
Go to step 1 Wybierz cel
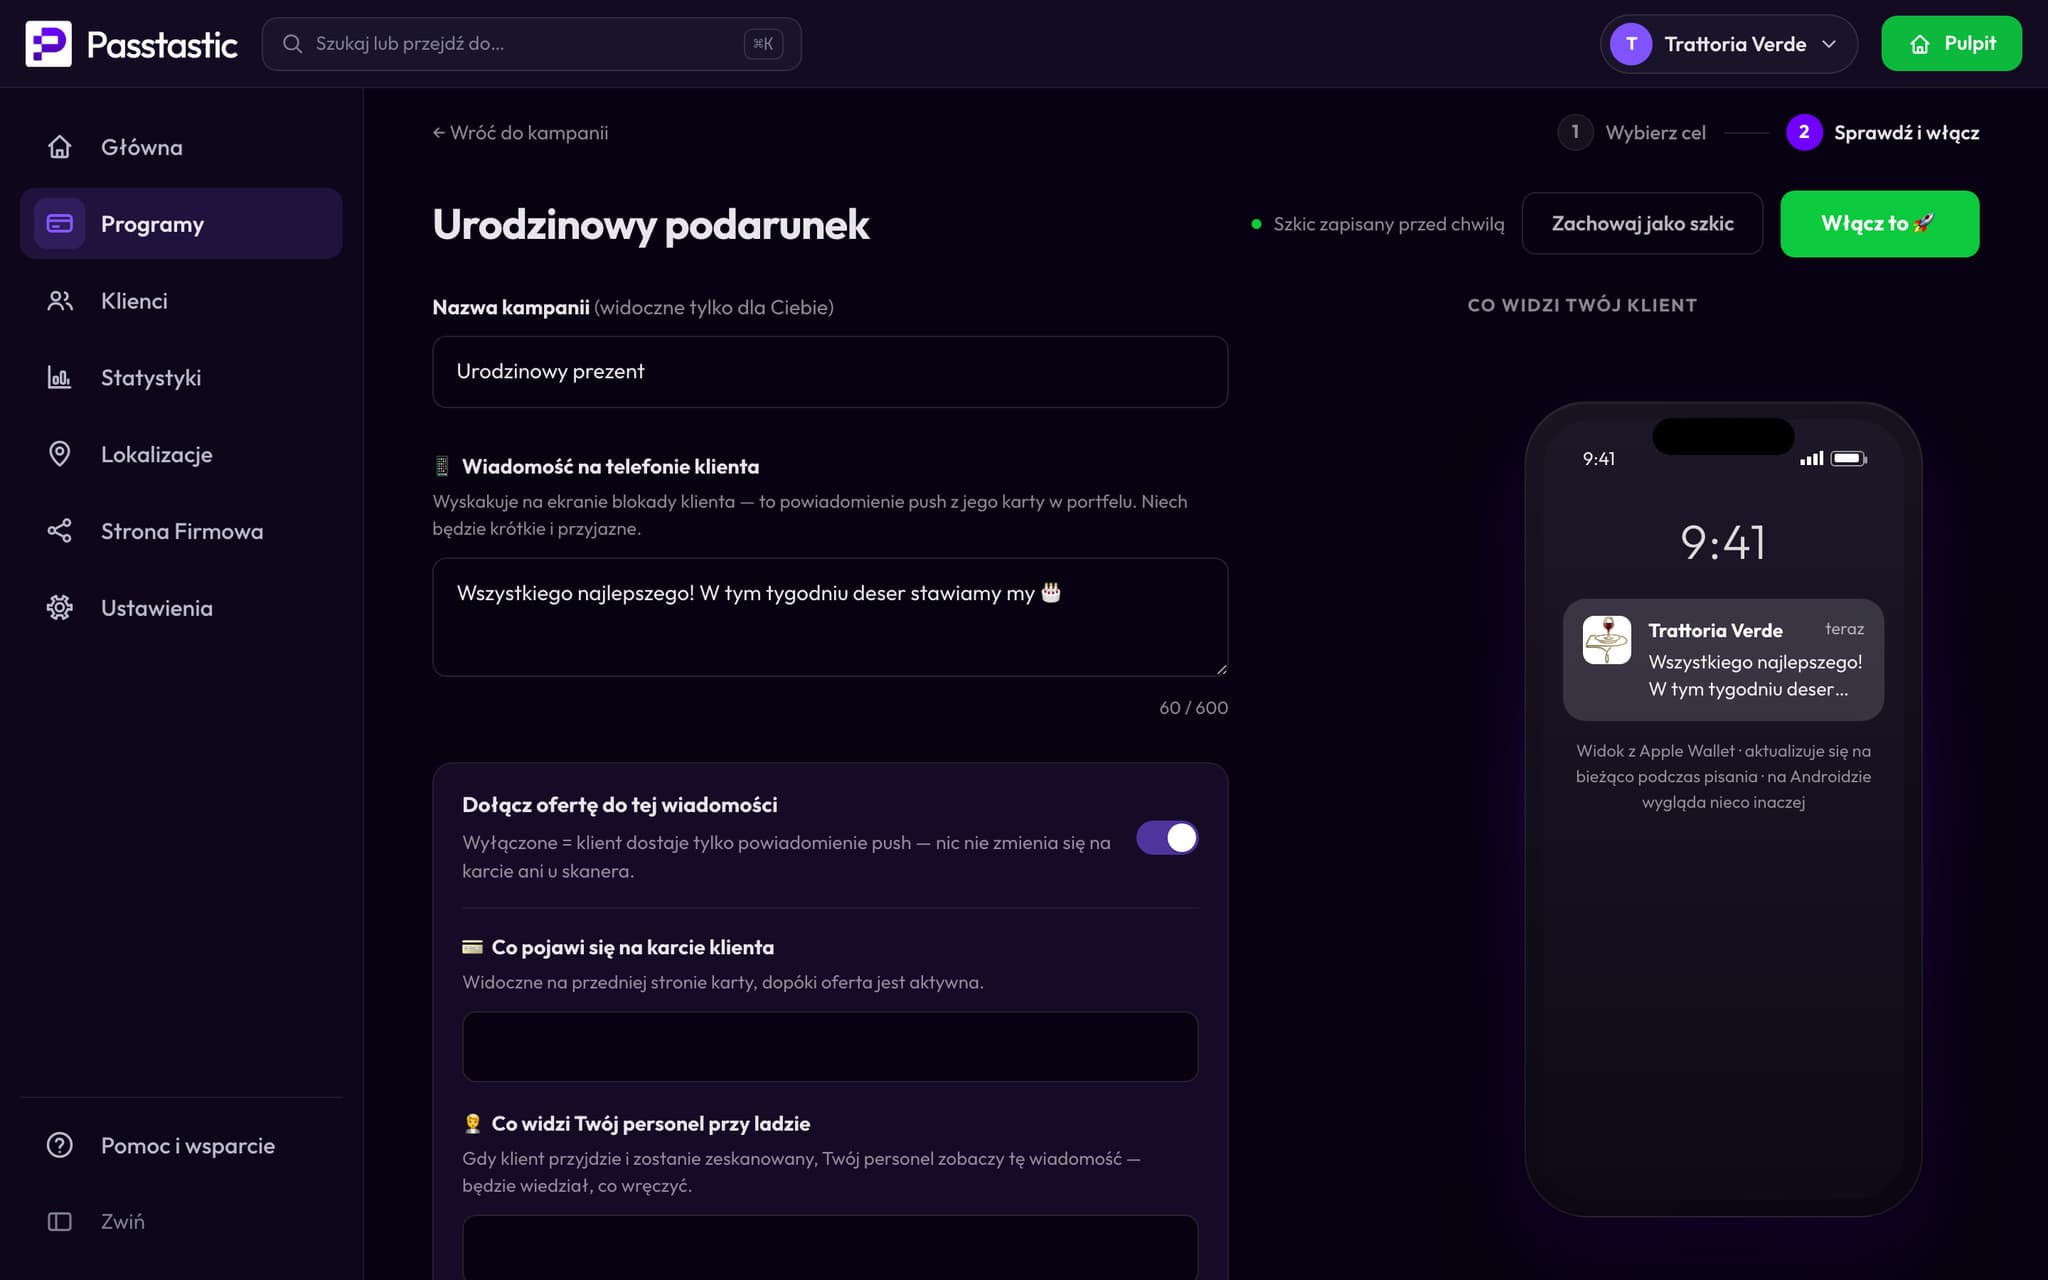point(1632,133)
